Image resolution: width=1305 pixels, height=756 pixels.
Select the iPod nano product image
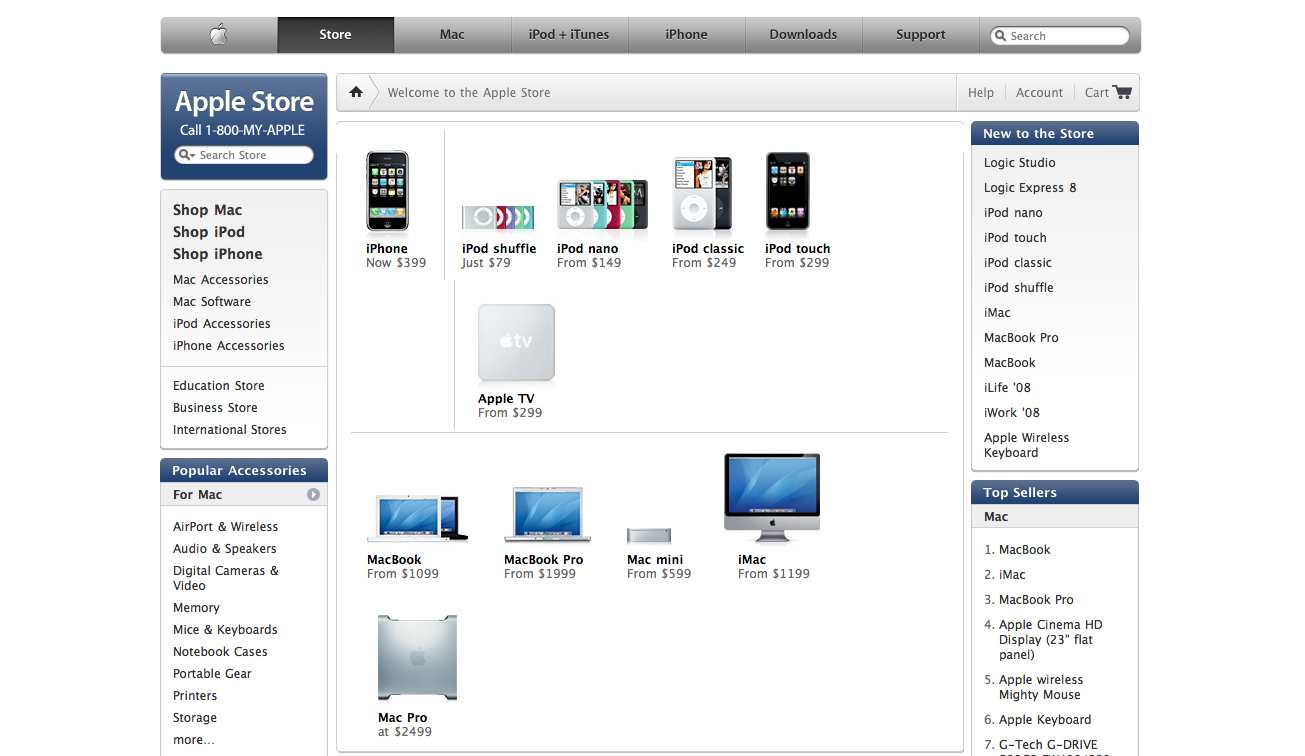(602, 206)
